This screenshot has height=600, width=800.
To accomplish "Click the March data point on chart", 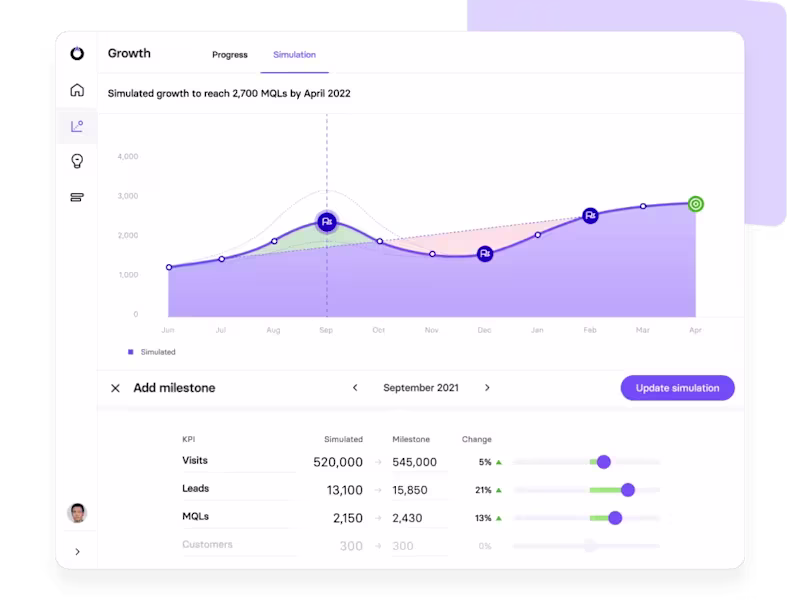I will pyautogui.click(x=643, y=206).
